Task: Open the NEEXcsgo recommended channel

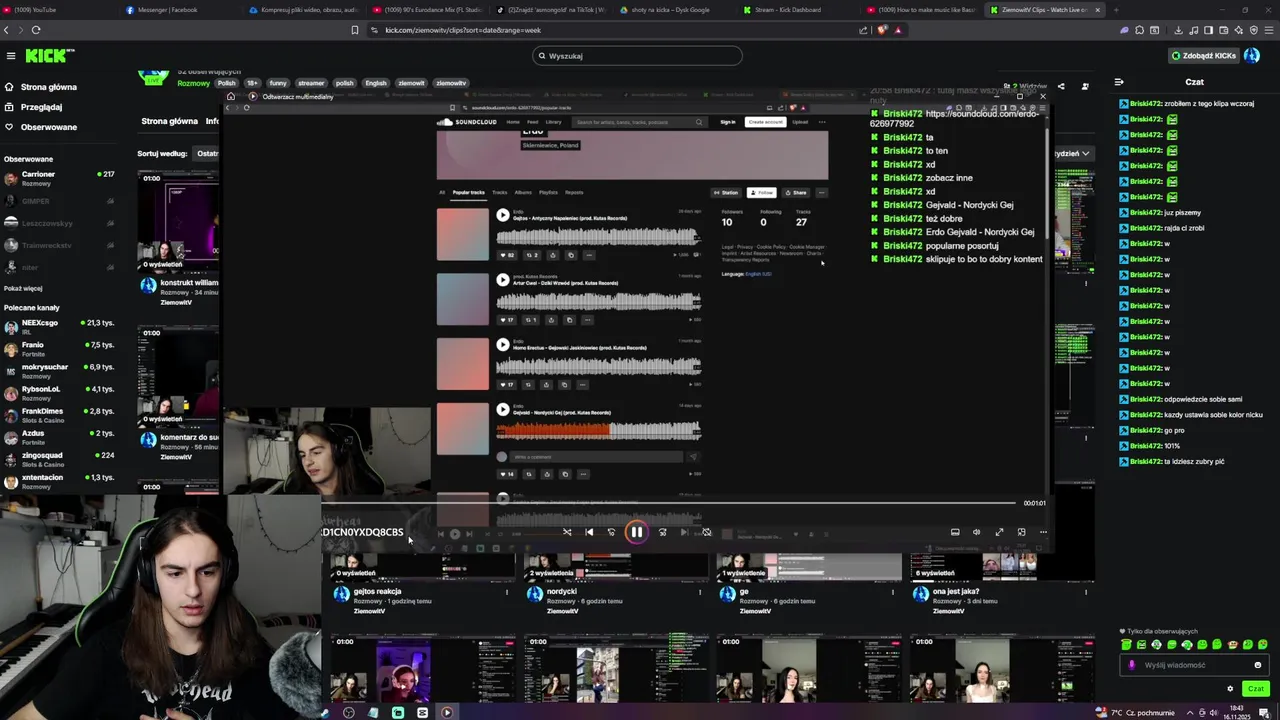Action: pos(60,326)
